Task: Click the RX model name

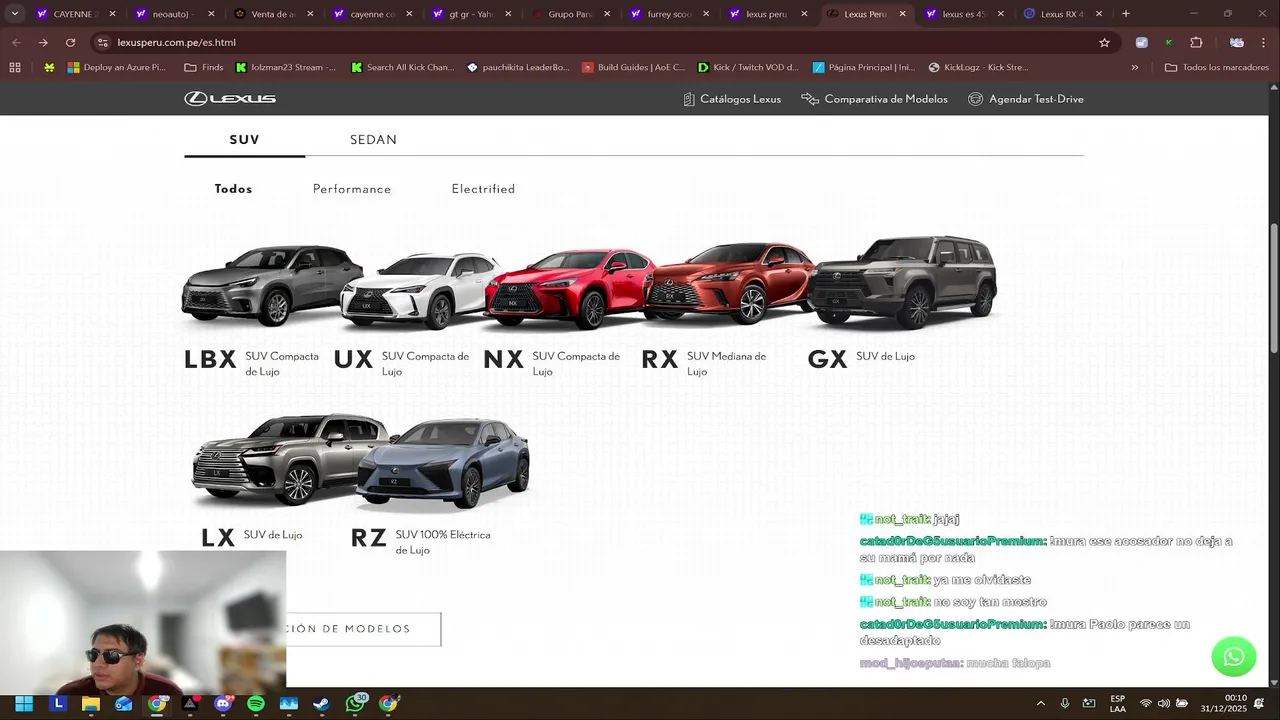Action: click(660, 360)
